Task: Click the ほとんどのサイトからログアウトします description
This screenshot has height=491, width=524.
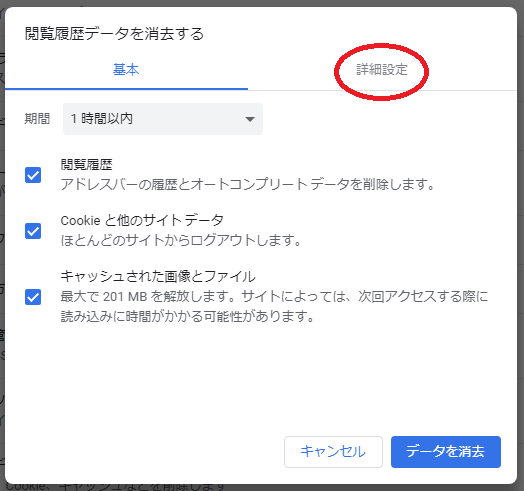Action: [x=181, y=240]
